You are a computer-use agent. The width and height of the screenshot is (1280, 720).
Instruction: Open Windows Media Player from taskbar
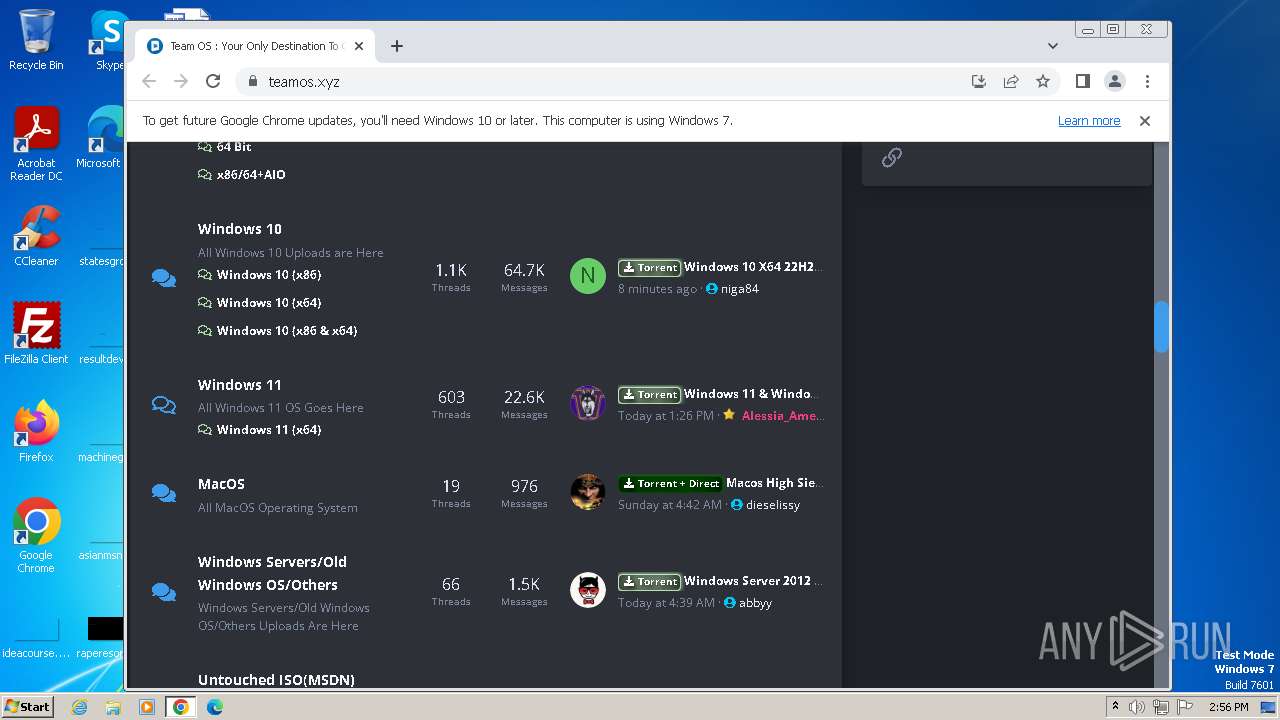click(147, 707)
